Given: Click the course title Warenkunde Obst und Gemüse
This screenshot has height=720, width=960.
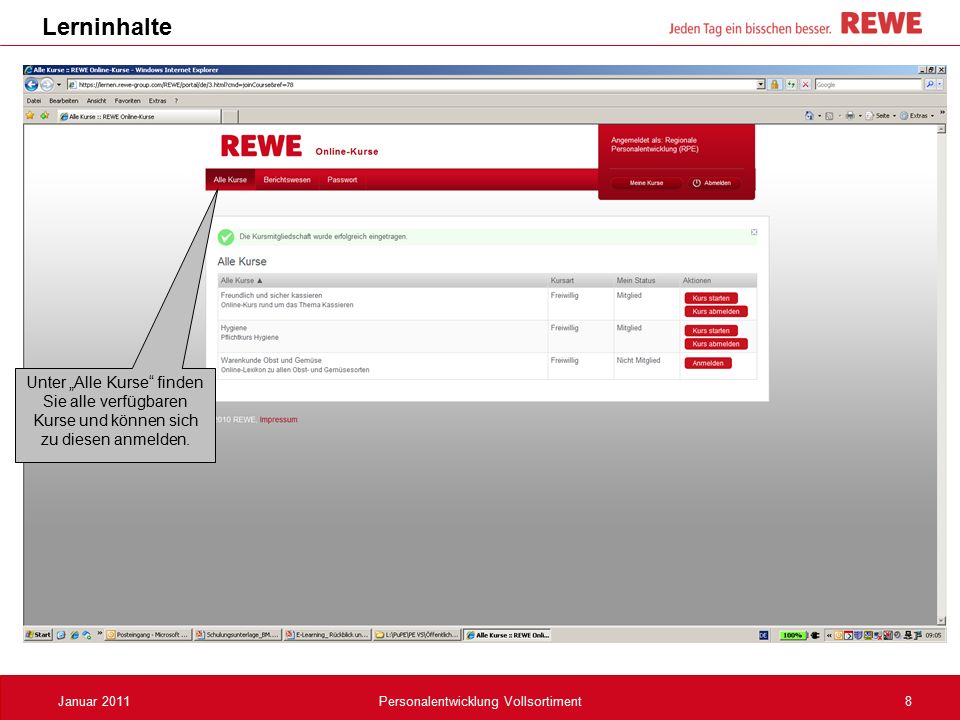Looking at the screenshot, I should tap(271, 360).
